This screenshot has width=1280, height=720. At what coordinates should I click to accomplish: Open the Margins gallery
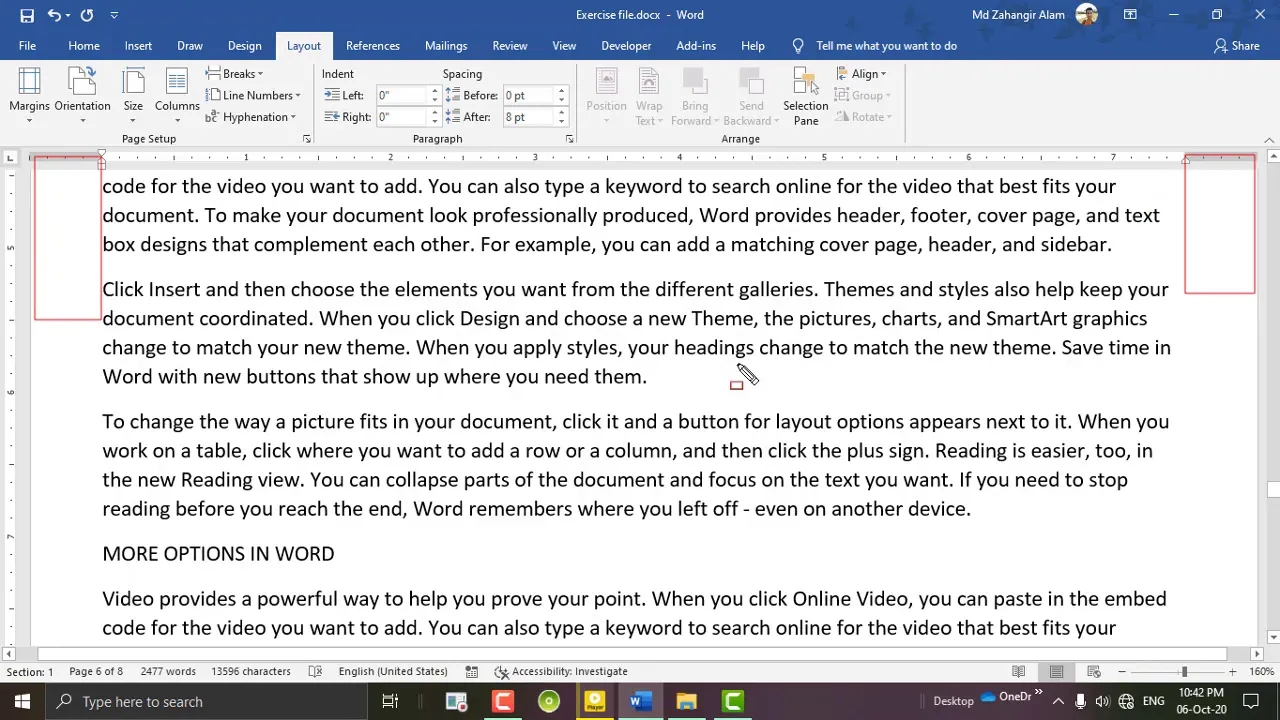tap(29, 96)
